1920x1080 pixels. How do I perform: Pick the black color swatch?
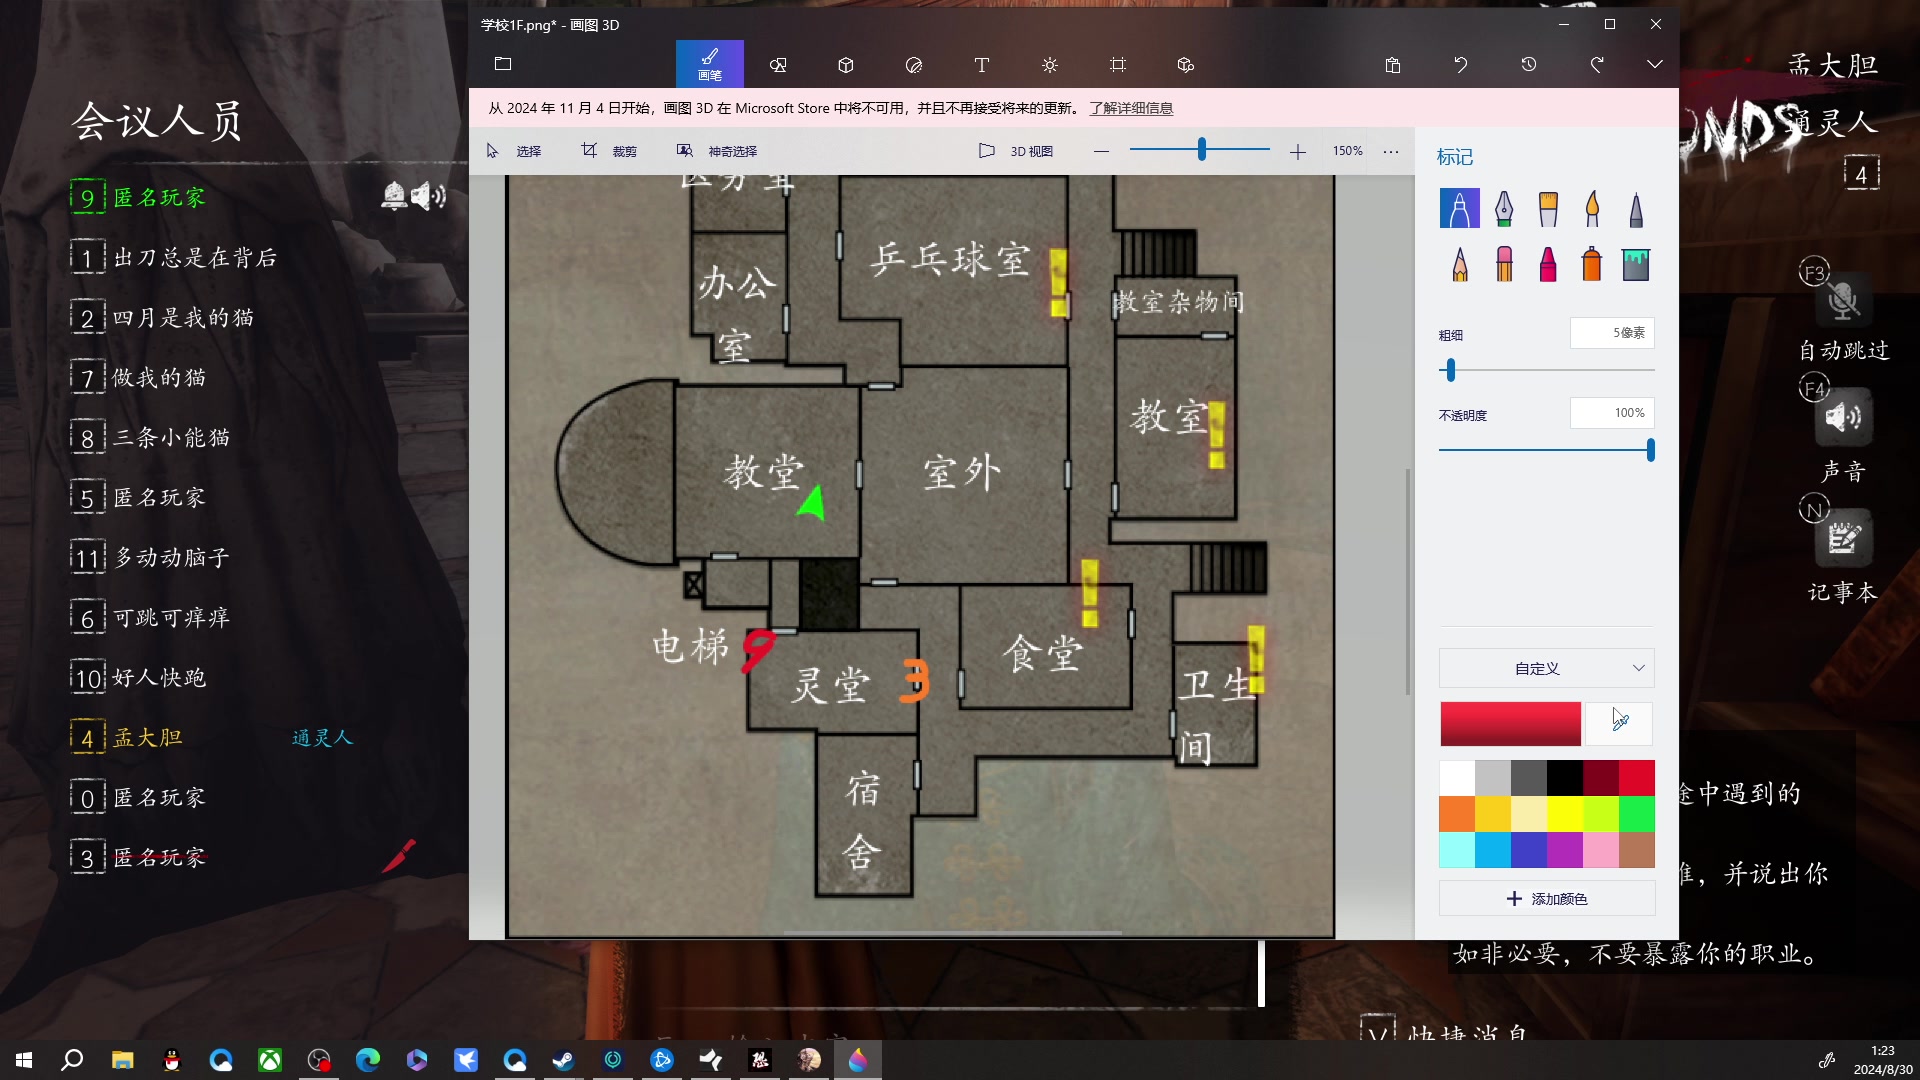[1565, 778]
